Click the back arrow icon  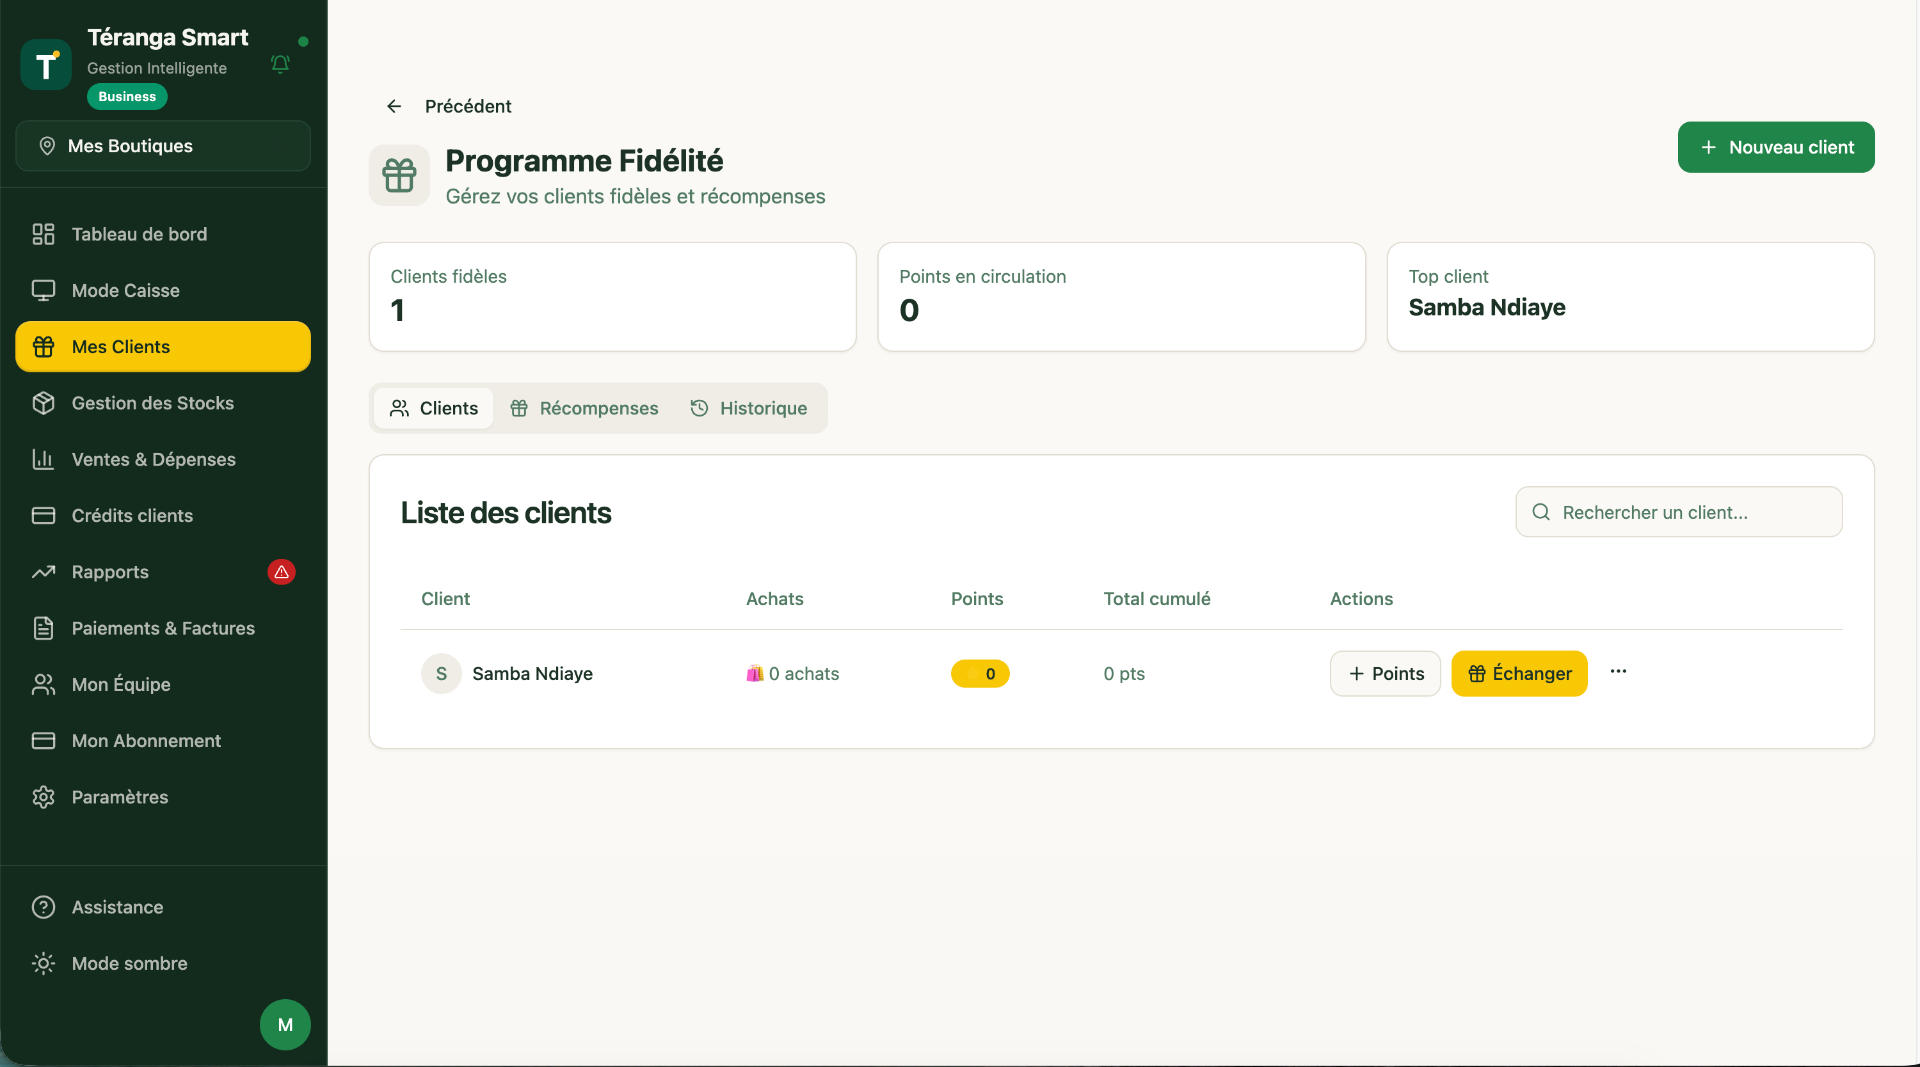(x=394, y=106)
